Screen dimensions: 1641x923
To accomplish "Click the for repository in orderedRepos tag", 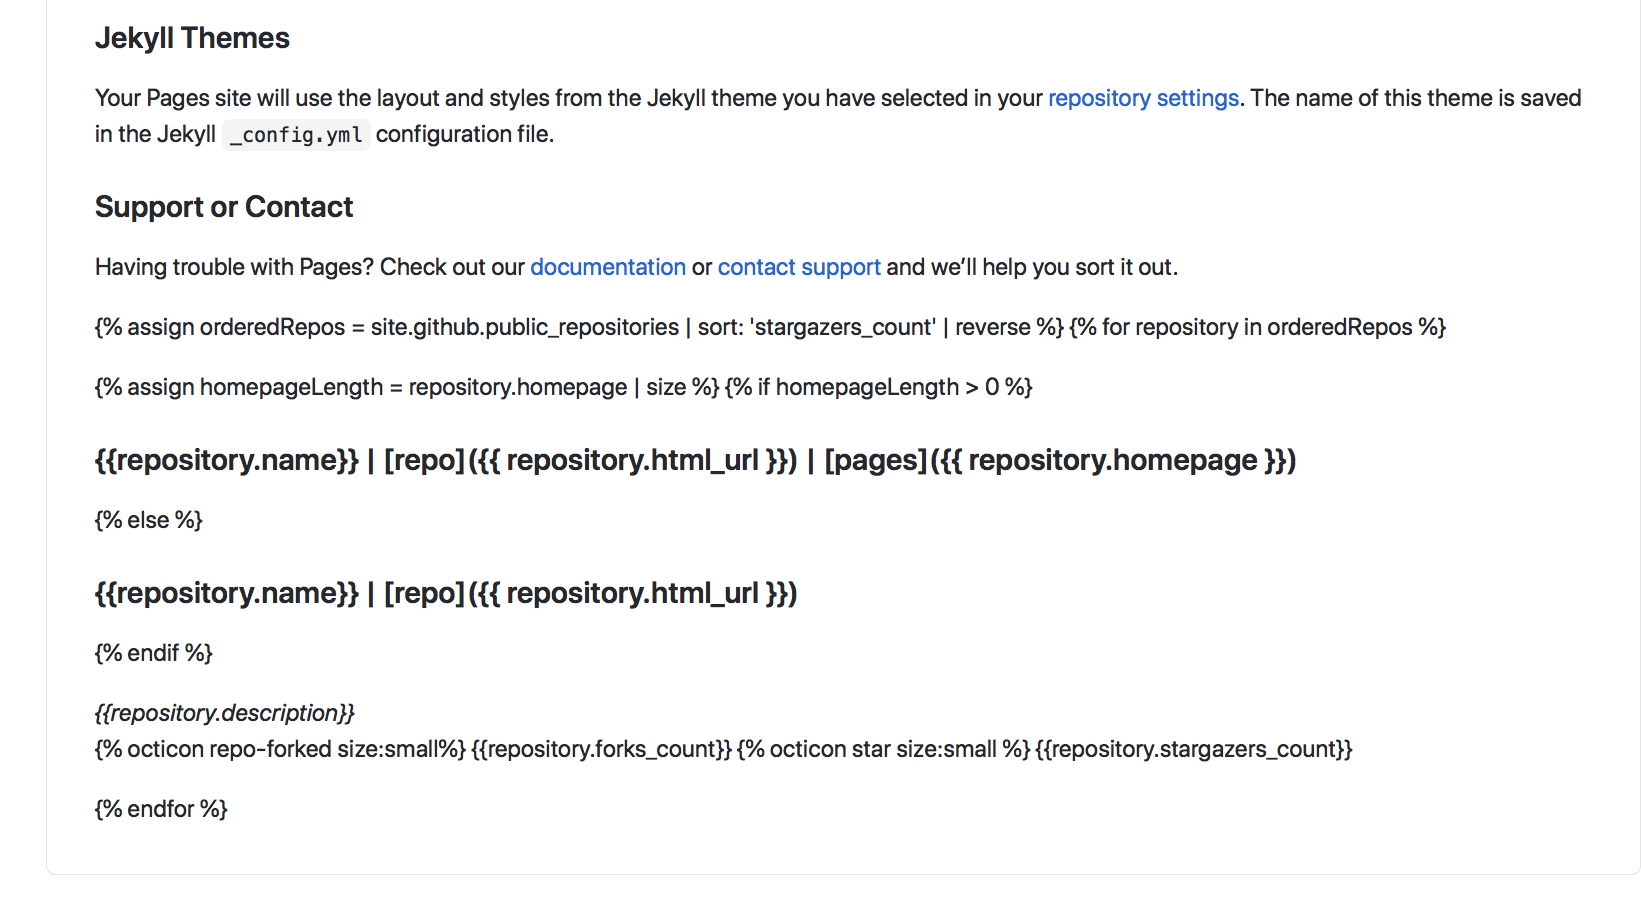I will (x=1258, y=327).
